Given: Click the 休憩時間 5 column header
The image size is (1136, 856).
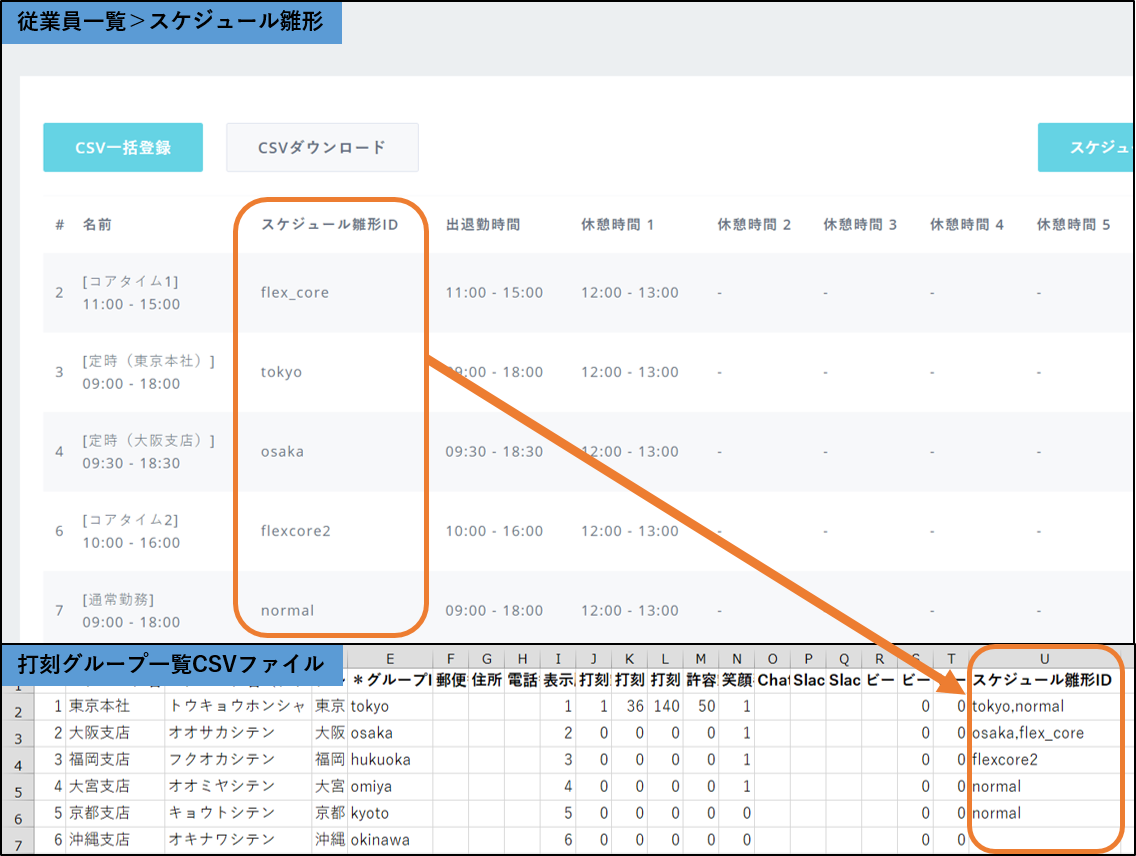Looking at the screenshot, I should pyautogui.click(x=1073, y=225).
